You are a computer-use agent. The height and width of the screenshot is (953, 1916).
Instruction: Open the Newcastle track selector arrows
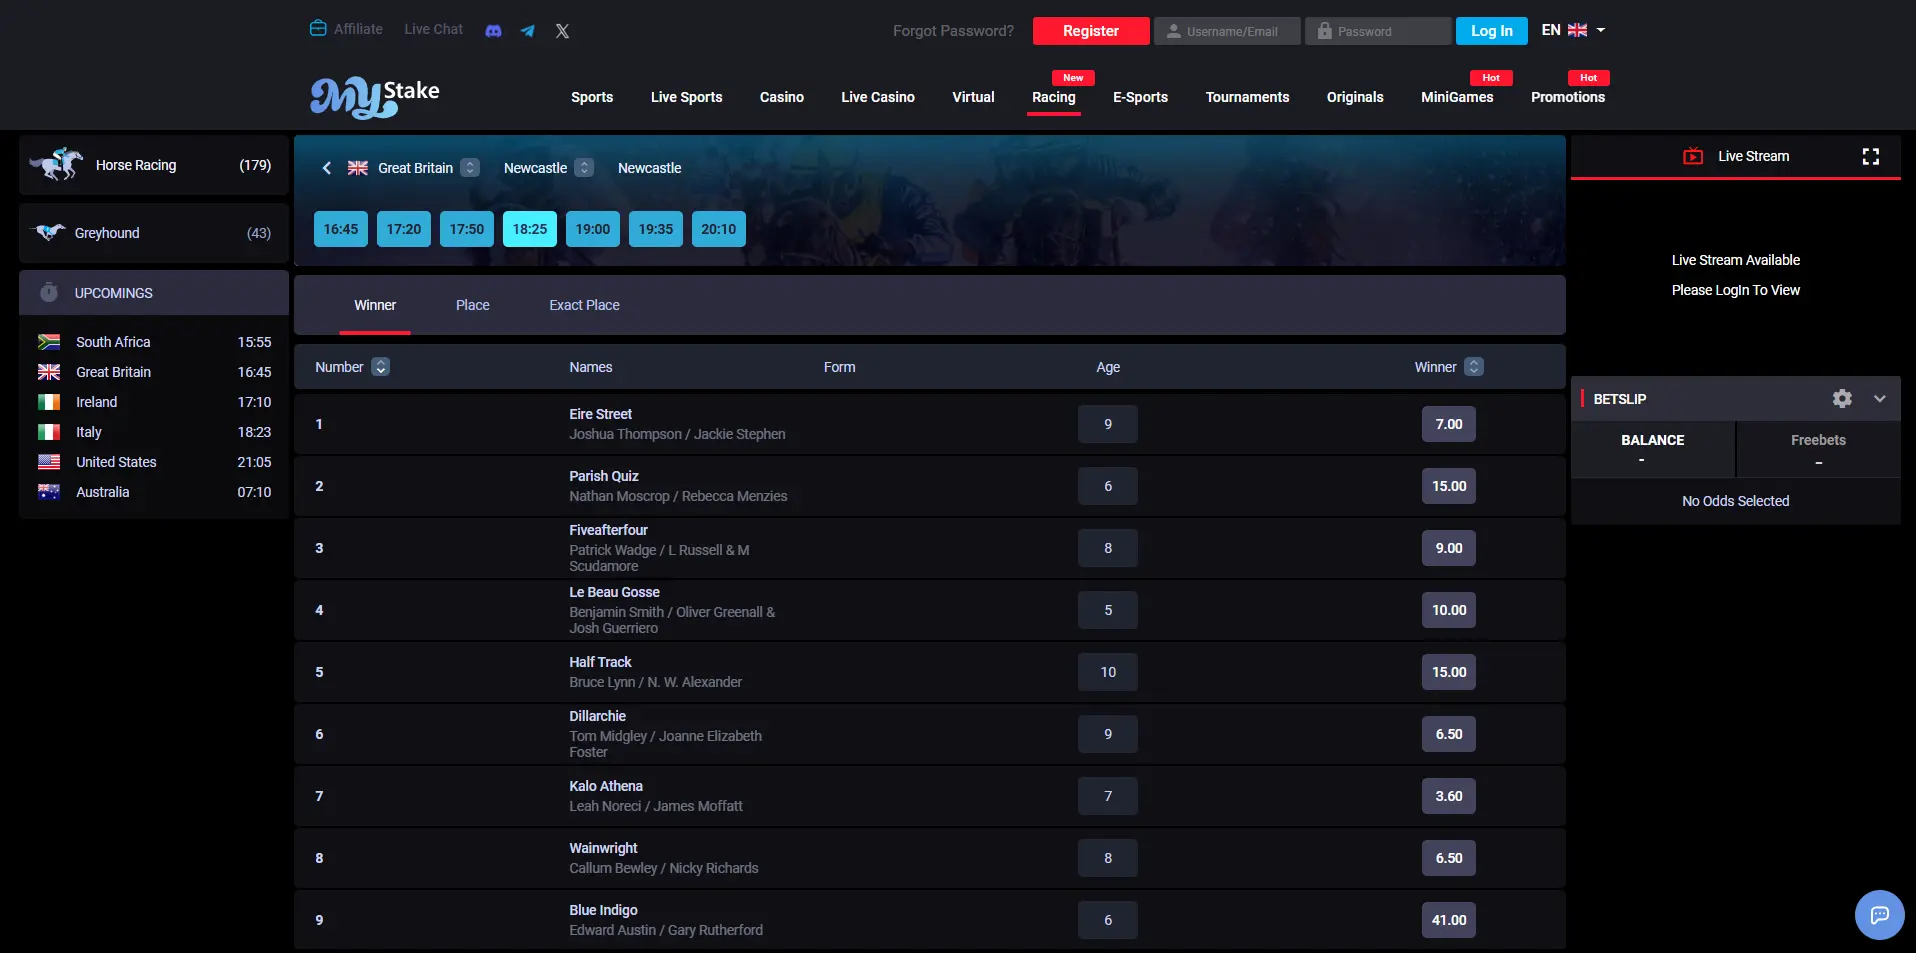[585, 168]
